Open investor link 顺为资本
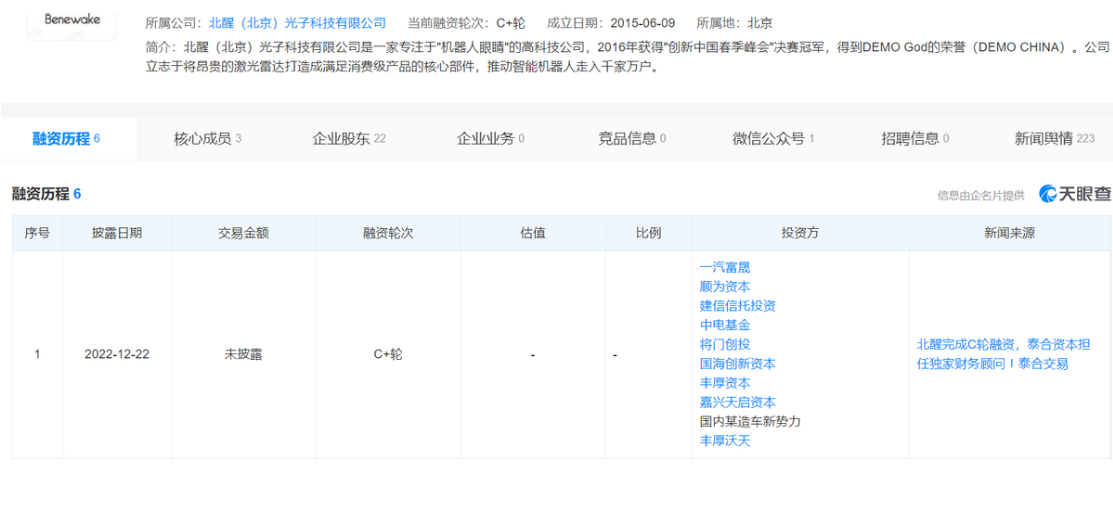The width and height of the screenshot is (1113, 514). coord(725,287)
